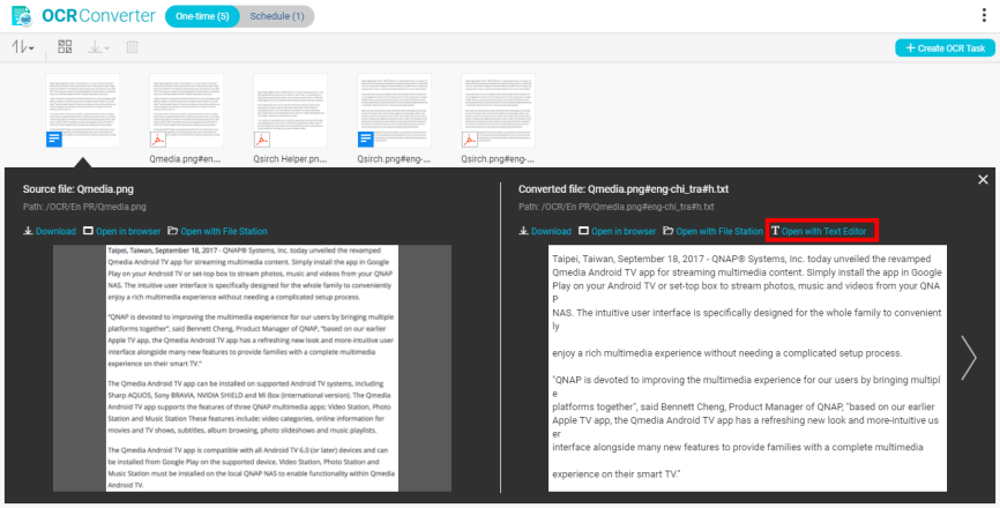Image resolution: width=1000 pixels, height=508 pixels.
Task: Click text-file badge on first thumbnail
Action: (x=54, y=139)
